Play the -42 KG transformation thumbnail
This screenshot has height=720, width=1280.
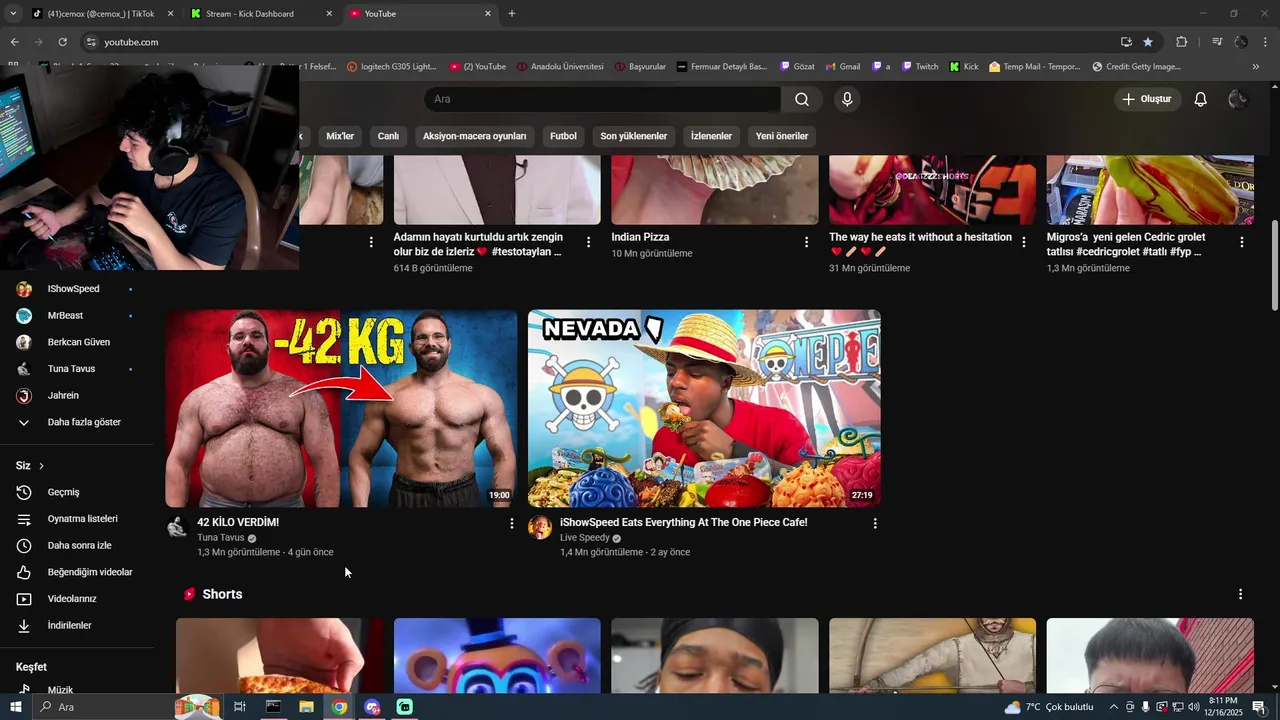point(341,408)
